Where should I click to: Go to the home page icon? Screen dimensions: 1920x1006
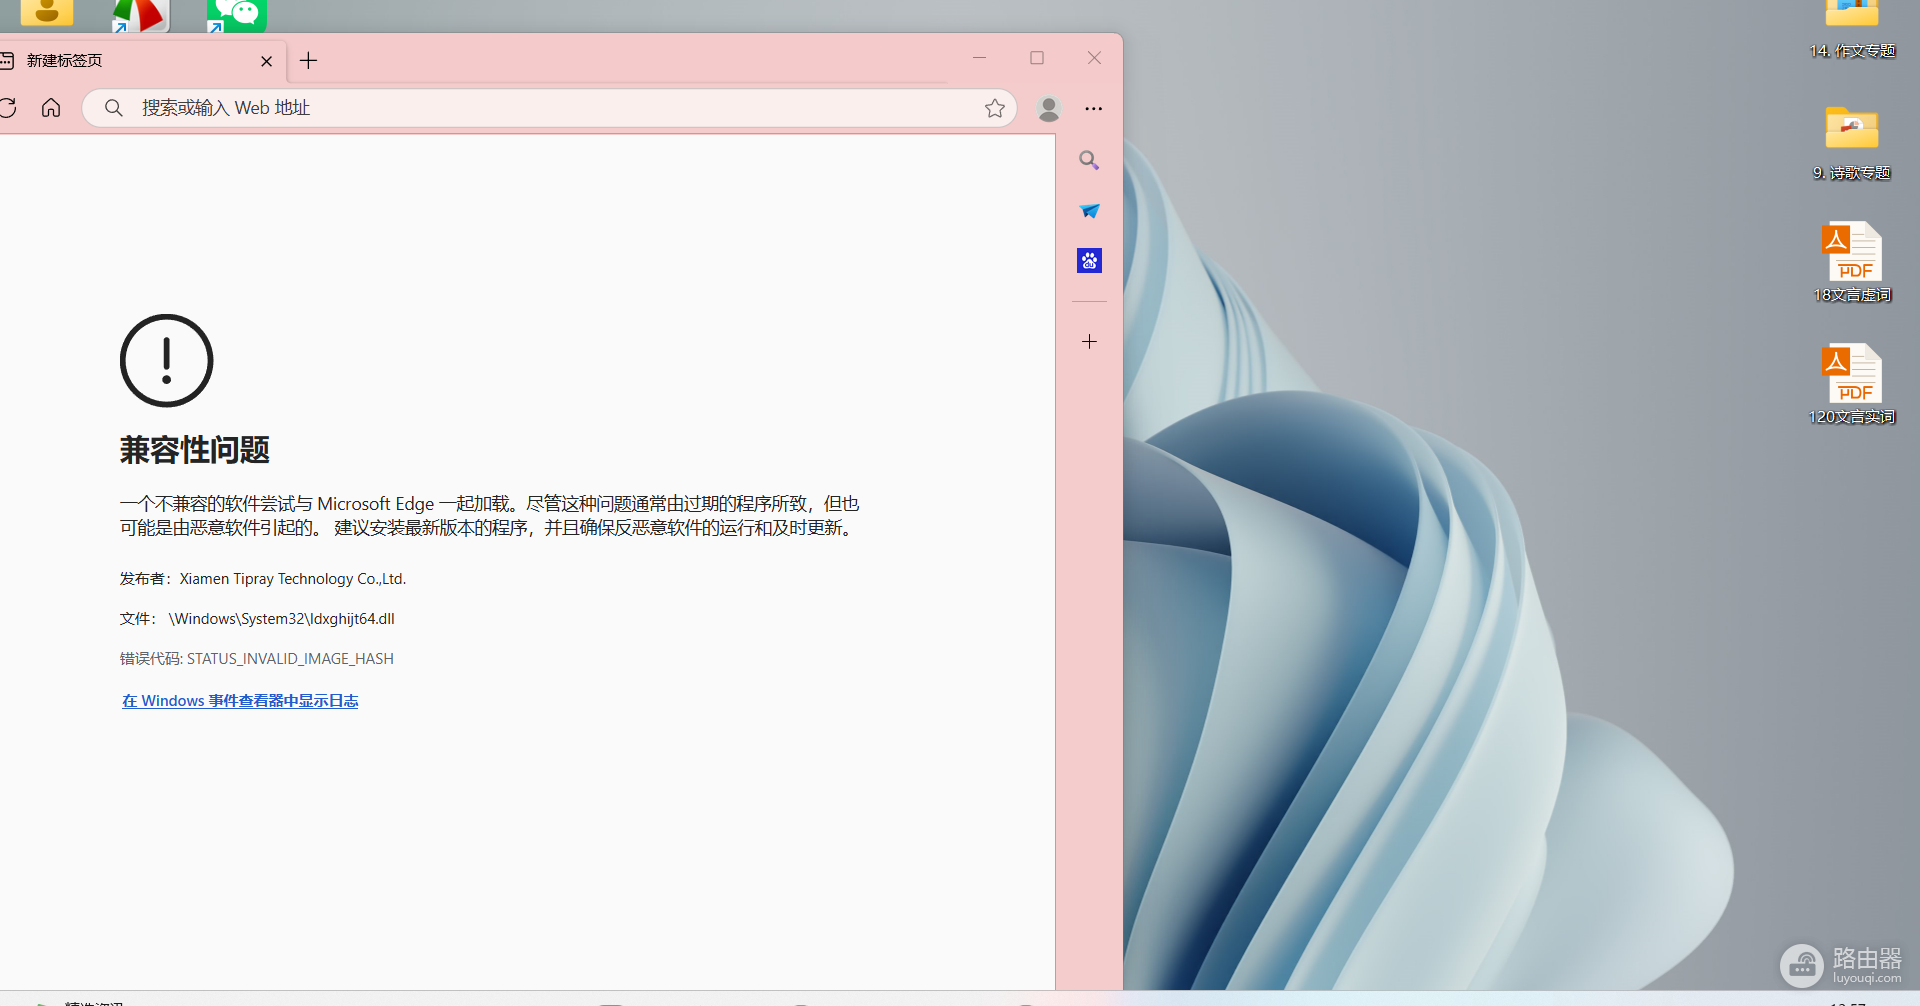click(x=51, y=107)
